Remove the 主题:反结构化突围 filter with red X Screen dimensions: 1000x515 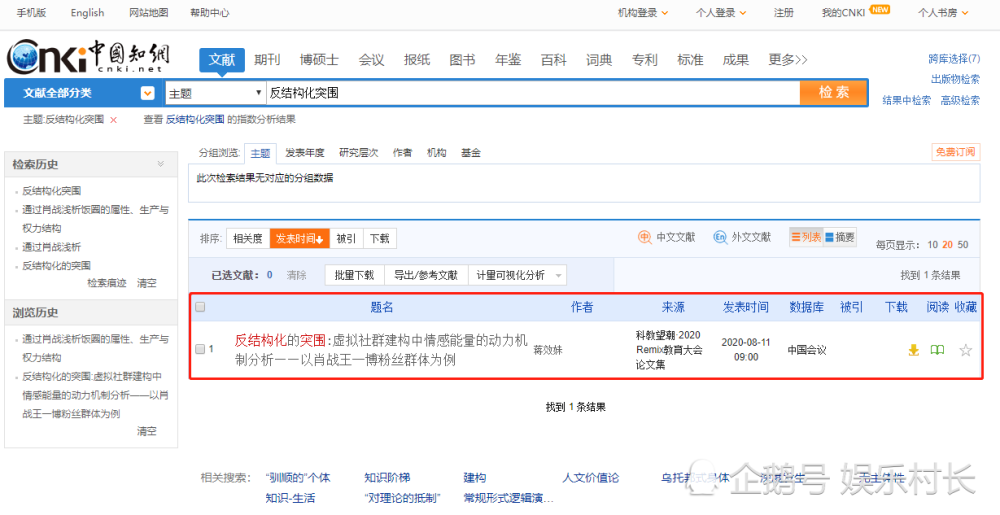(114, 120)
